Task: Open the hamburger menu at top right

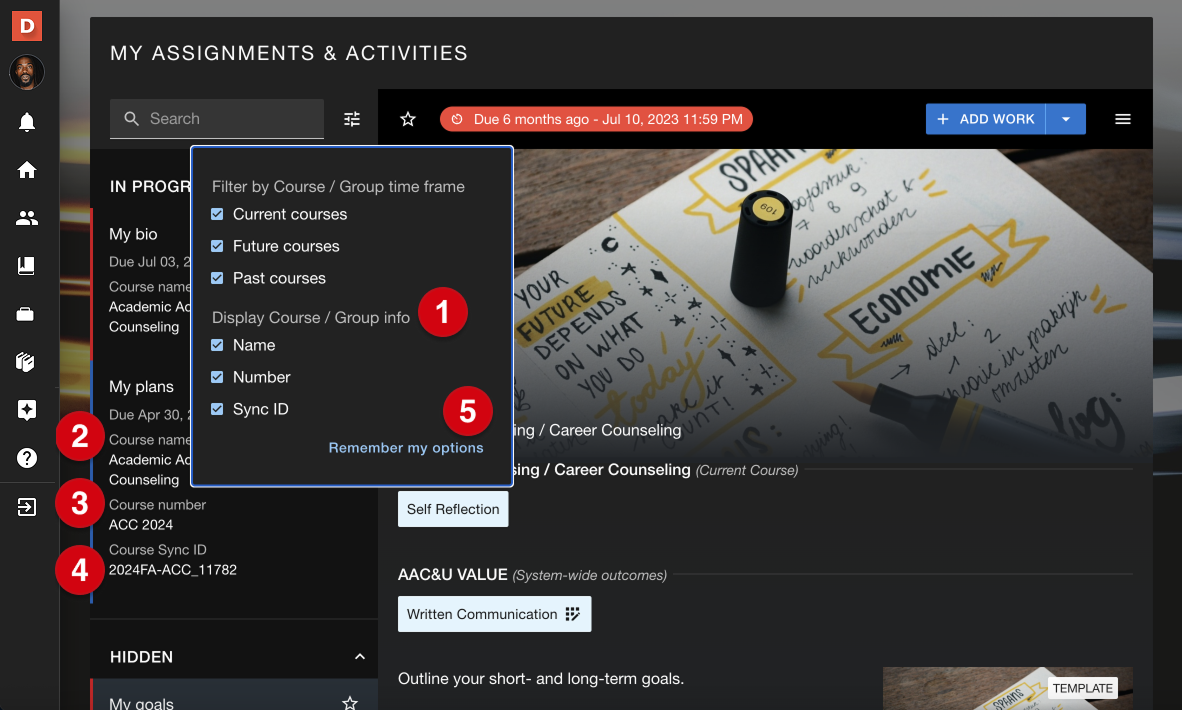Action: pyautogui.click(x=1122, y=119)
